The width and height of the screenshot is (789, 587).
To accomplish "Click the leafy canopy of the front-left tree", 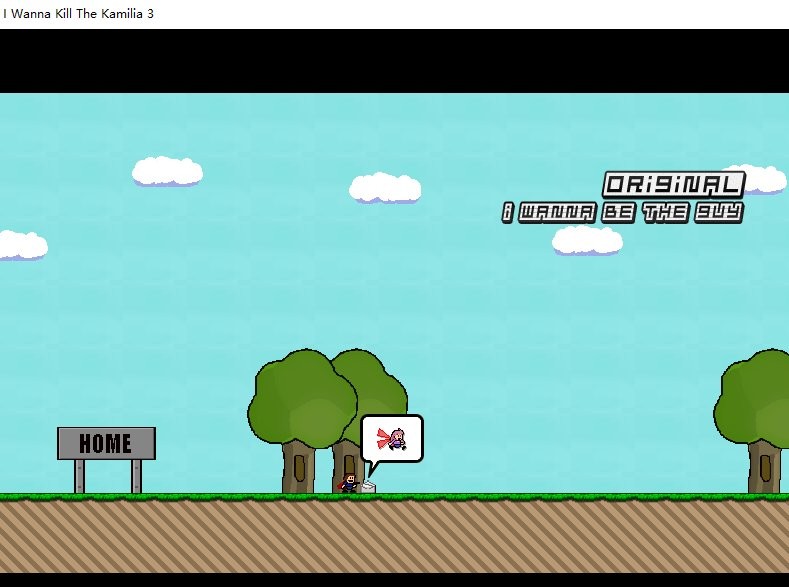I will (298, 402).
